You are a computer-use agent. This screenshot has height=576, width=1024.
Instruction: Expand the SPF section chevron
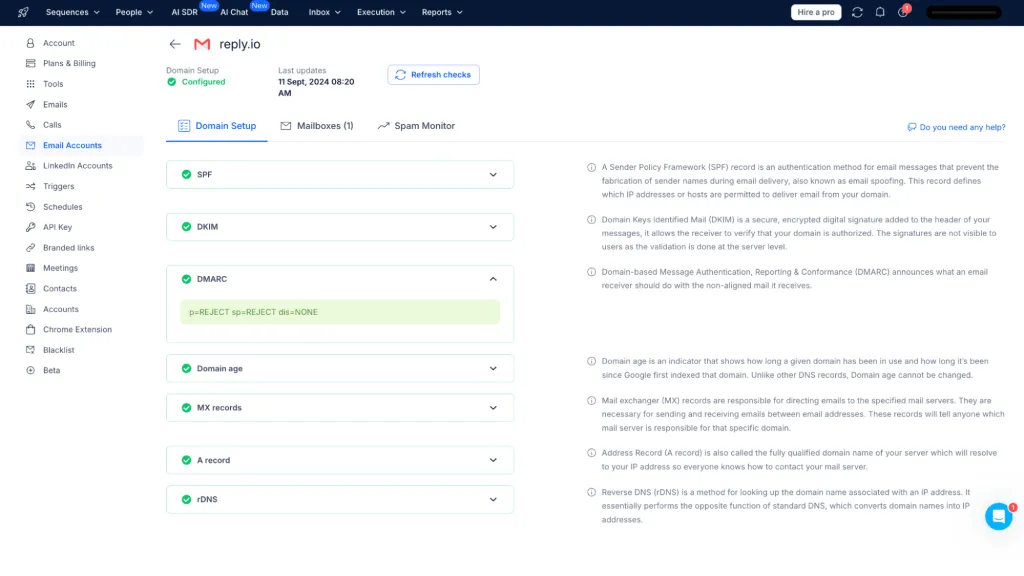point(493,174)
